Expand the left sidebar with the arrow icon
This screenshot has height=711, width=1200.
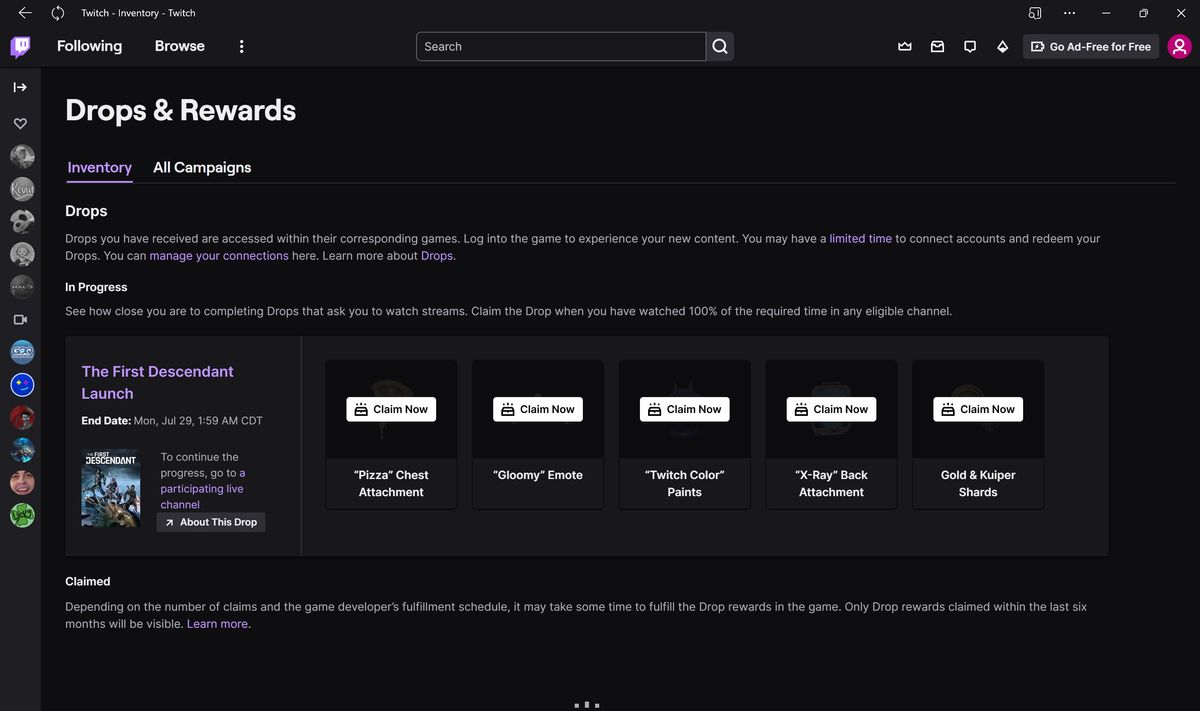point(20,86)
